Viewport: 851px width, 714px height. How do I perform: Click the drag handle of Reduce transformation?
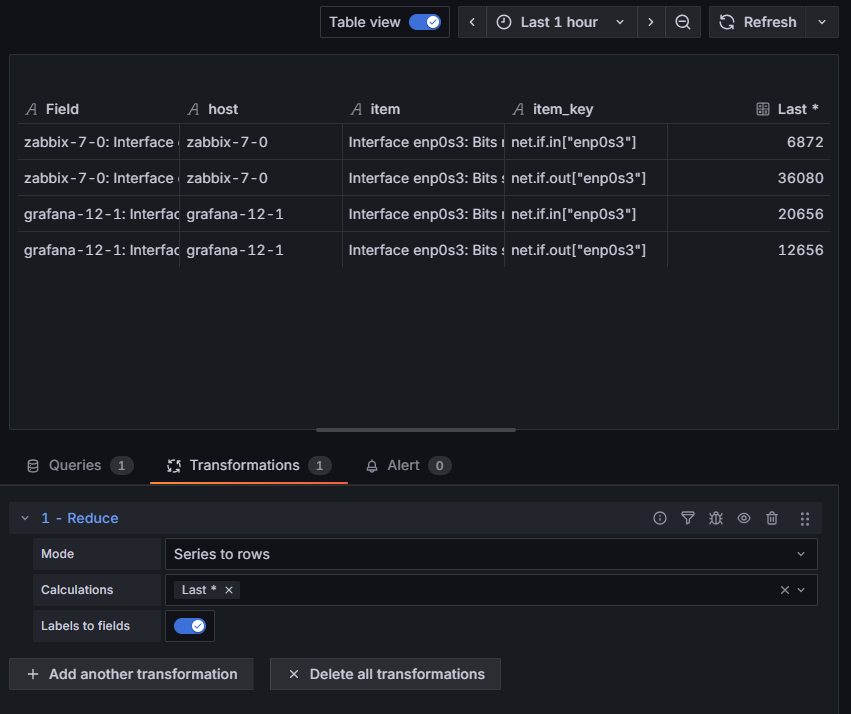[805, 518]
